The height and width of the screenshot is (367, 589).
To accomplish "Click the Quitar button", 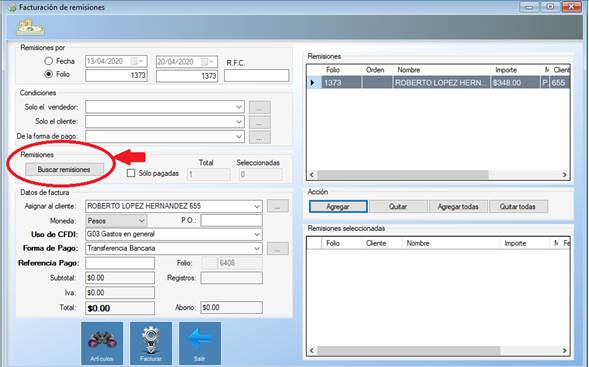I will pyautogui.click(x=398, y=207).
